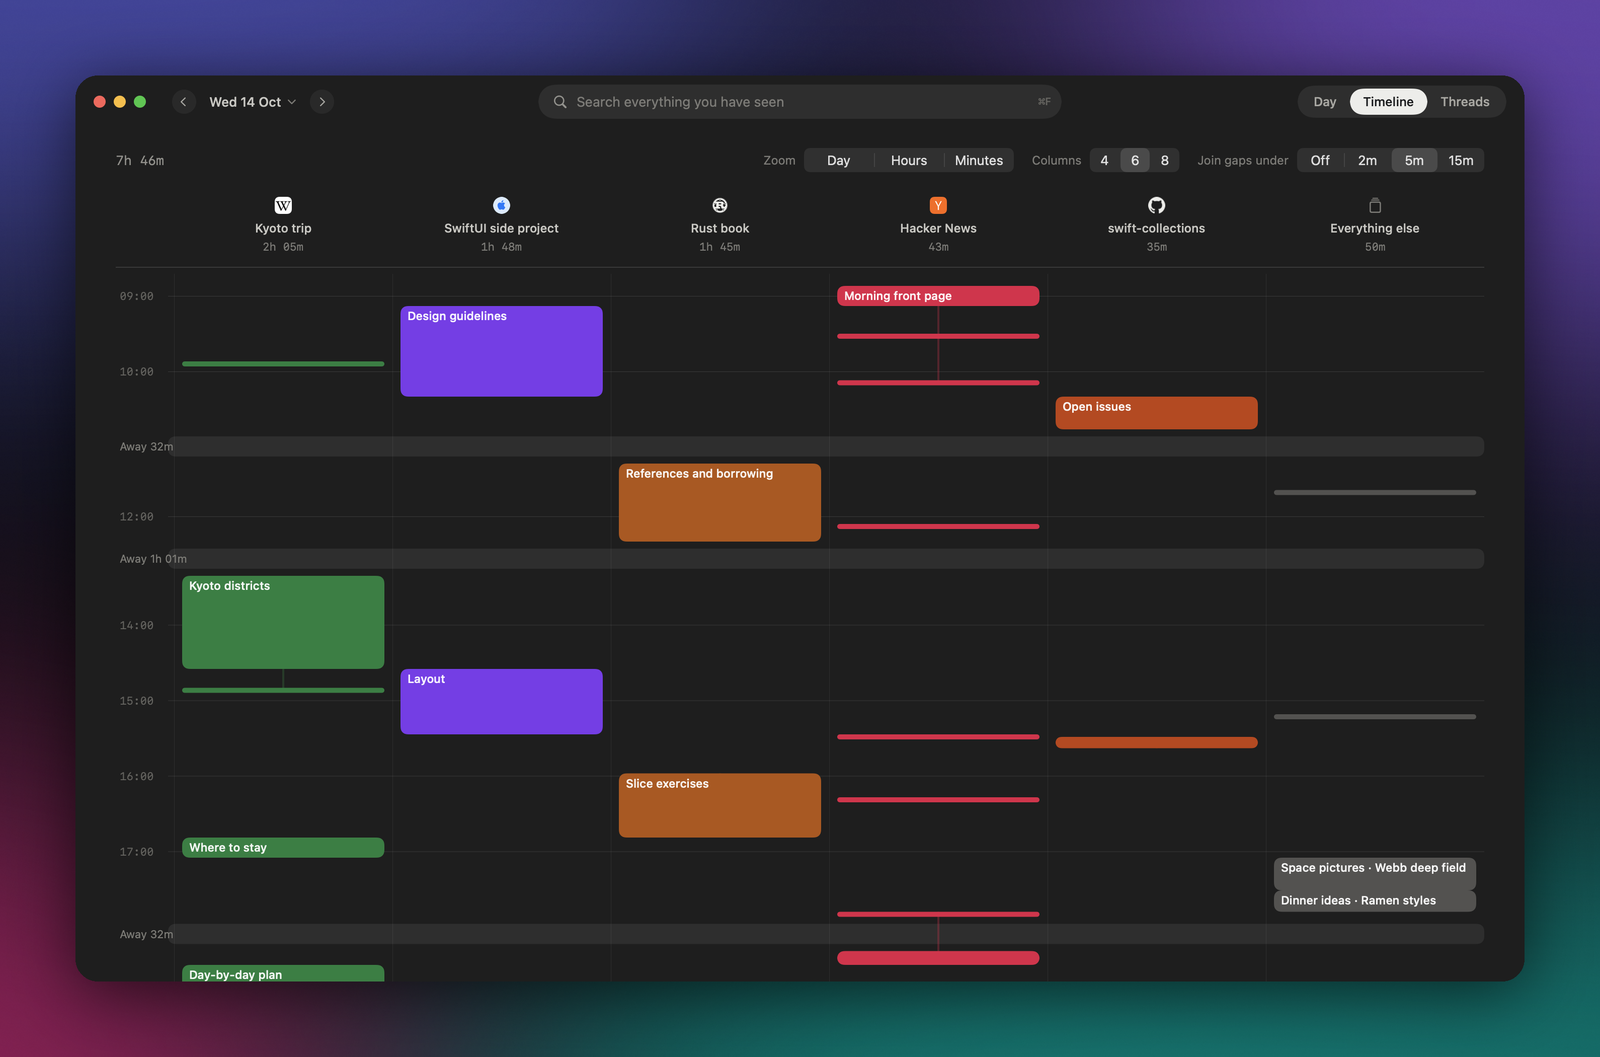
Task: Click the grey Everything else bar before 12:00
Action: coord(1375,492)
